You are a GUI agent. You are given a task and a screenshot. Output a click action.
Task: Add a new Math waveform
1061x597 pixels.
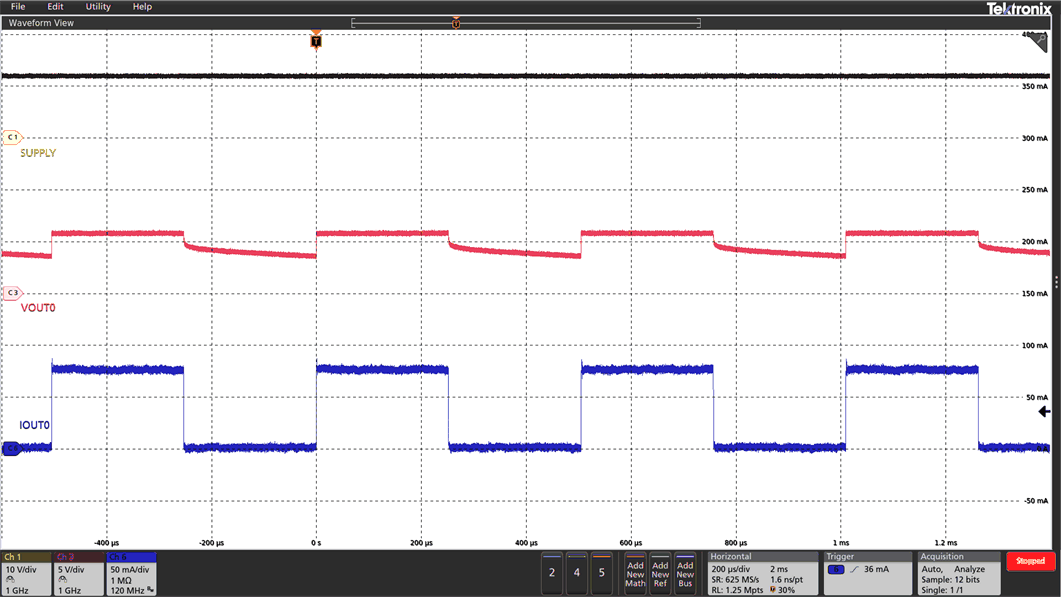click(634, 573)
